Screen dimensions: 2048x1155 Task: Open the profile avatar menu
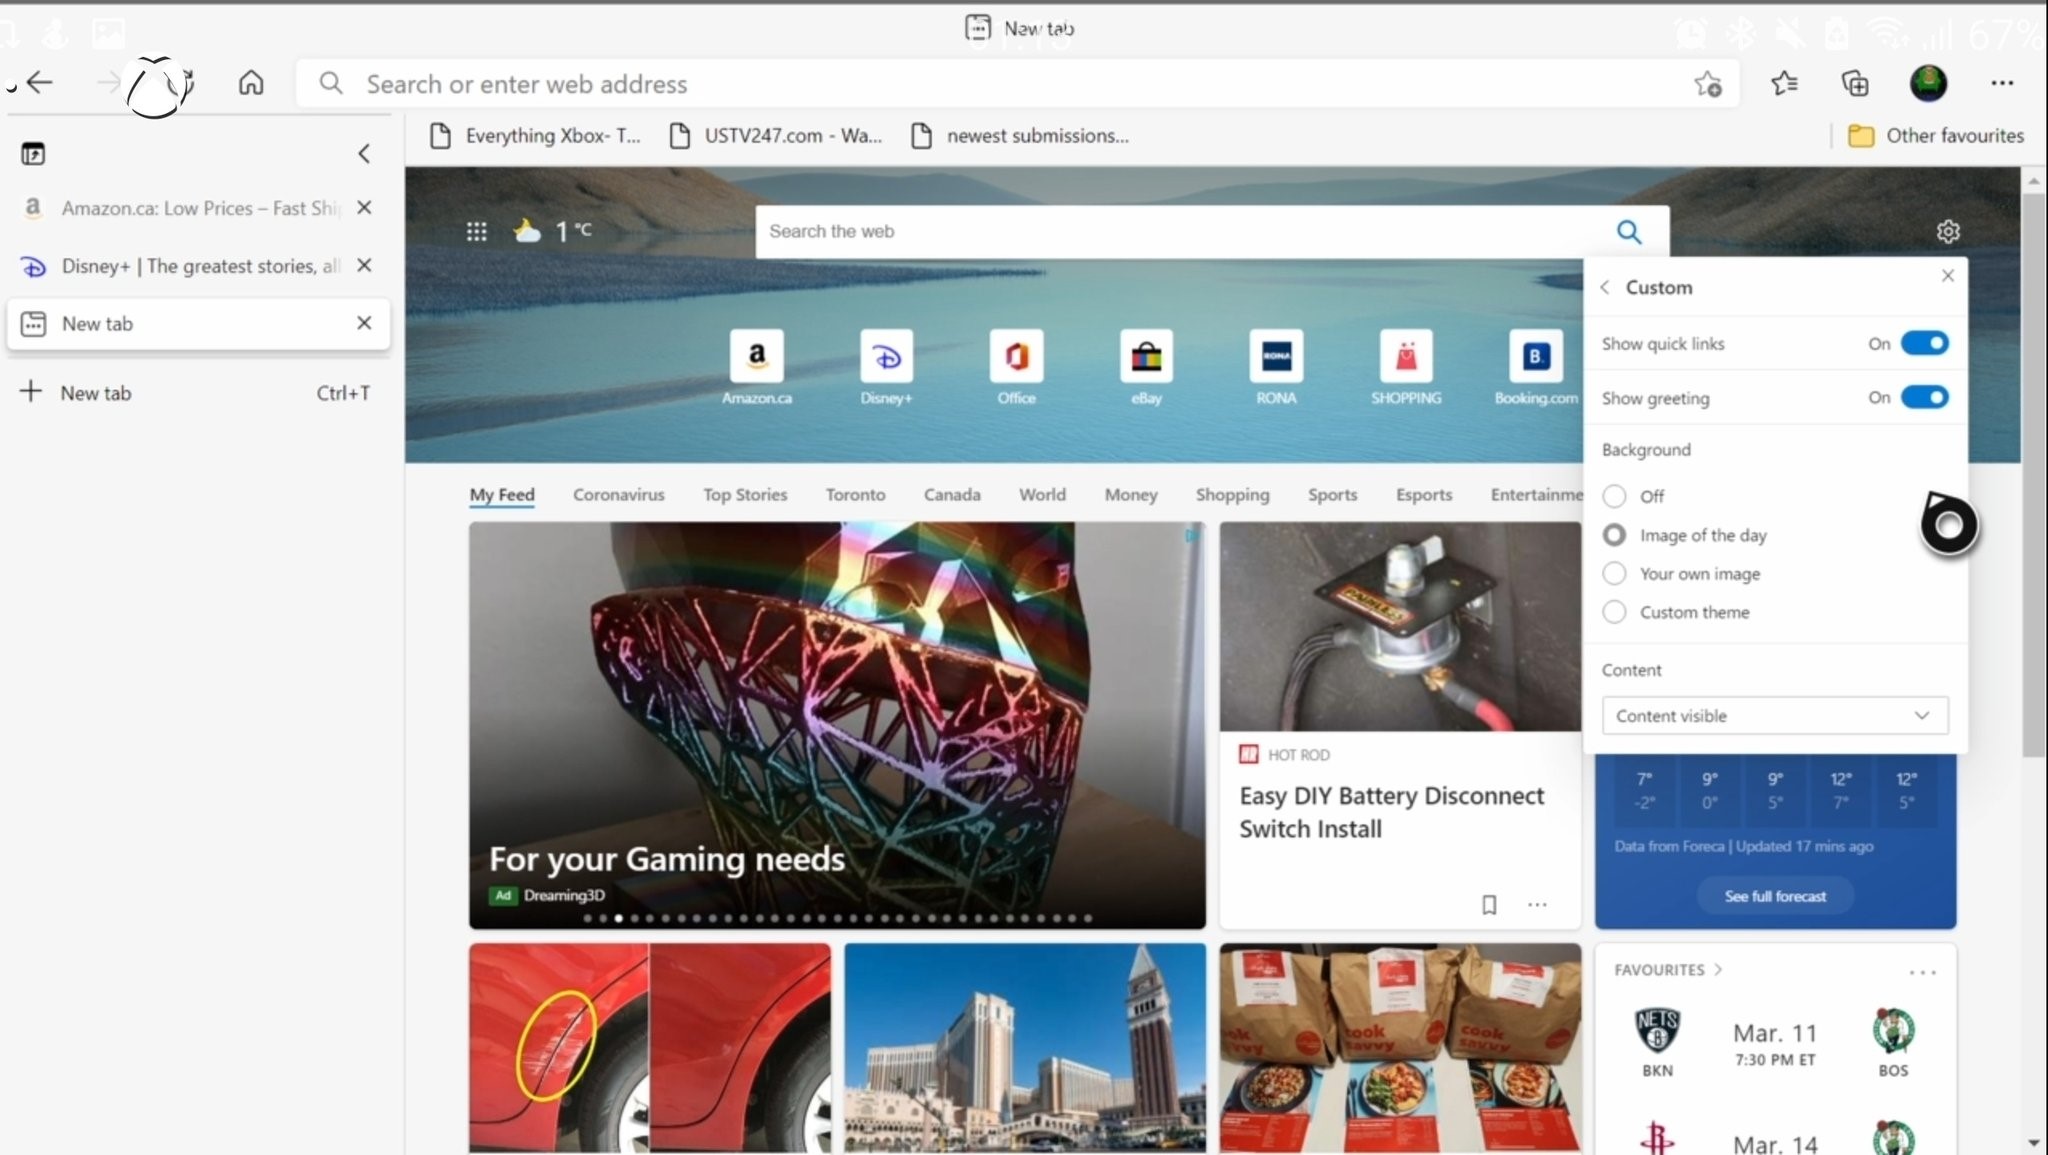point(1928,83)
